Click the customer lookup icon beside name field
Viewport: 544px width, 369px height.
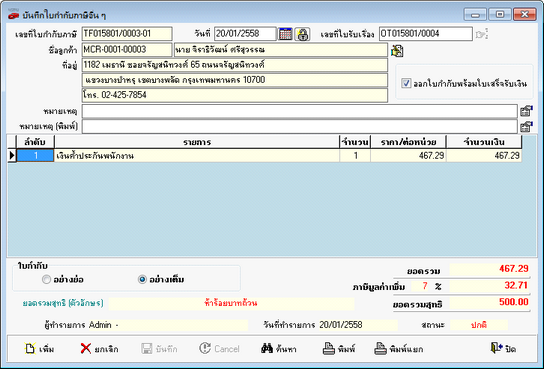pos(397,51)
